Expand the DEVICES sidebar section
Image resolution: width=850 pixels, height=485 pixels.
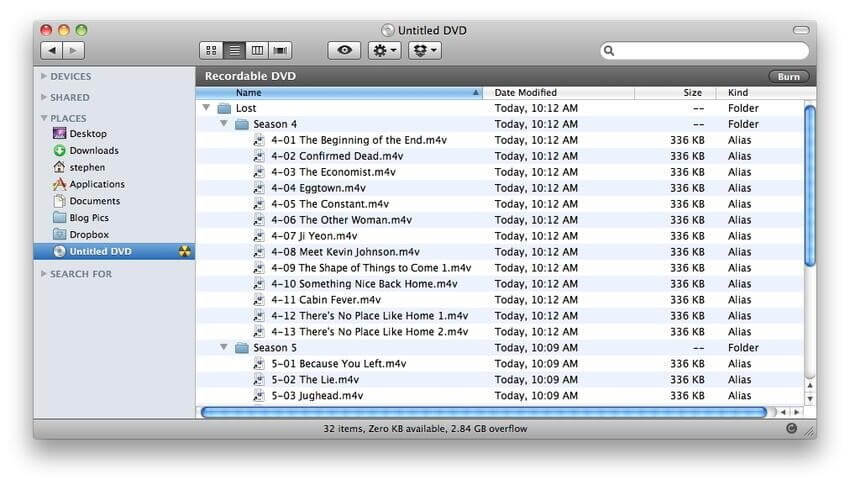[x=44, y=76]
